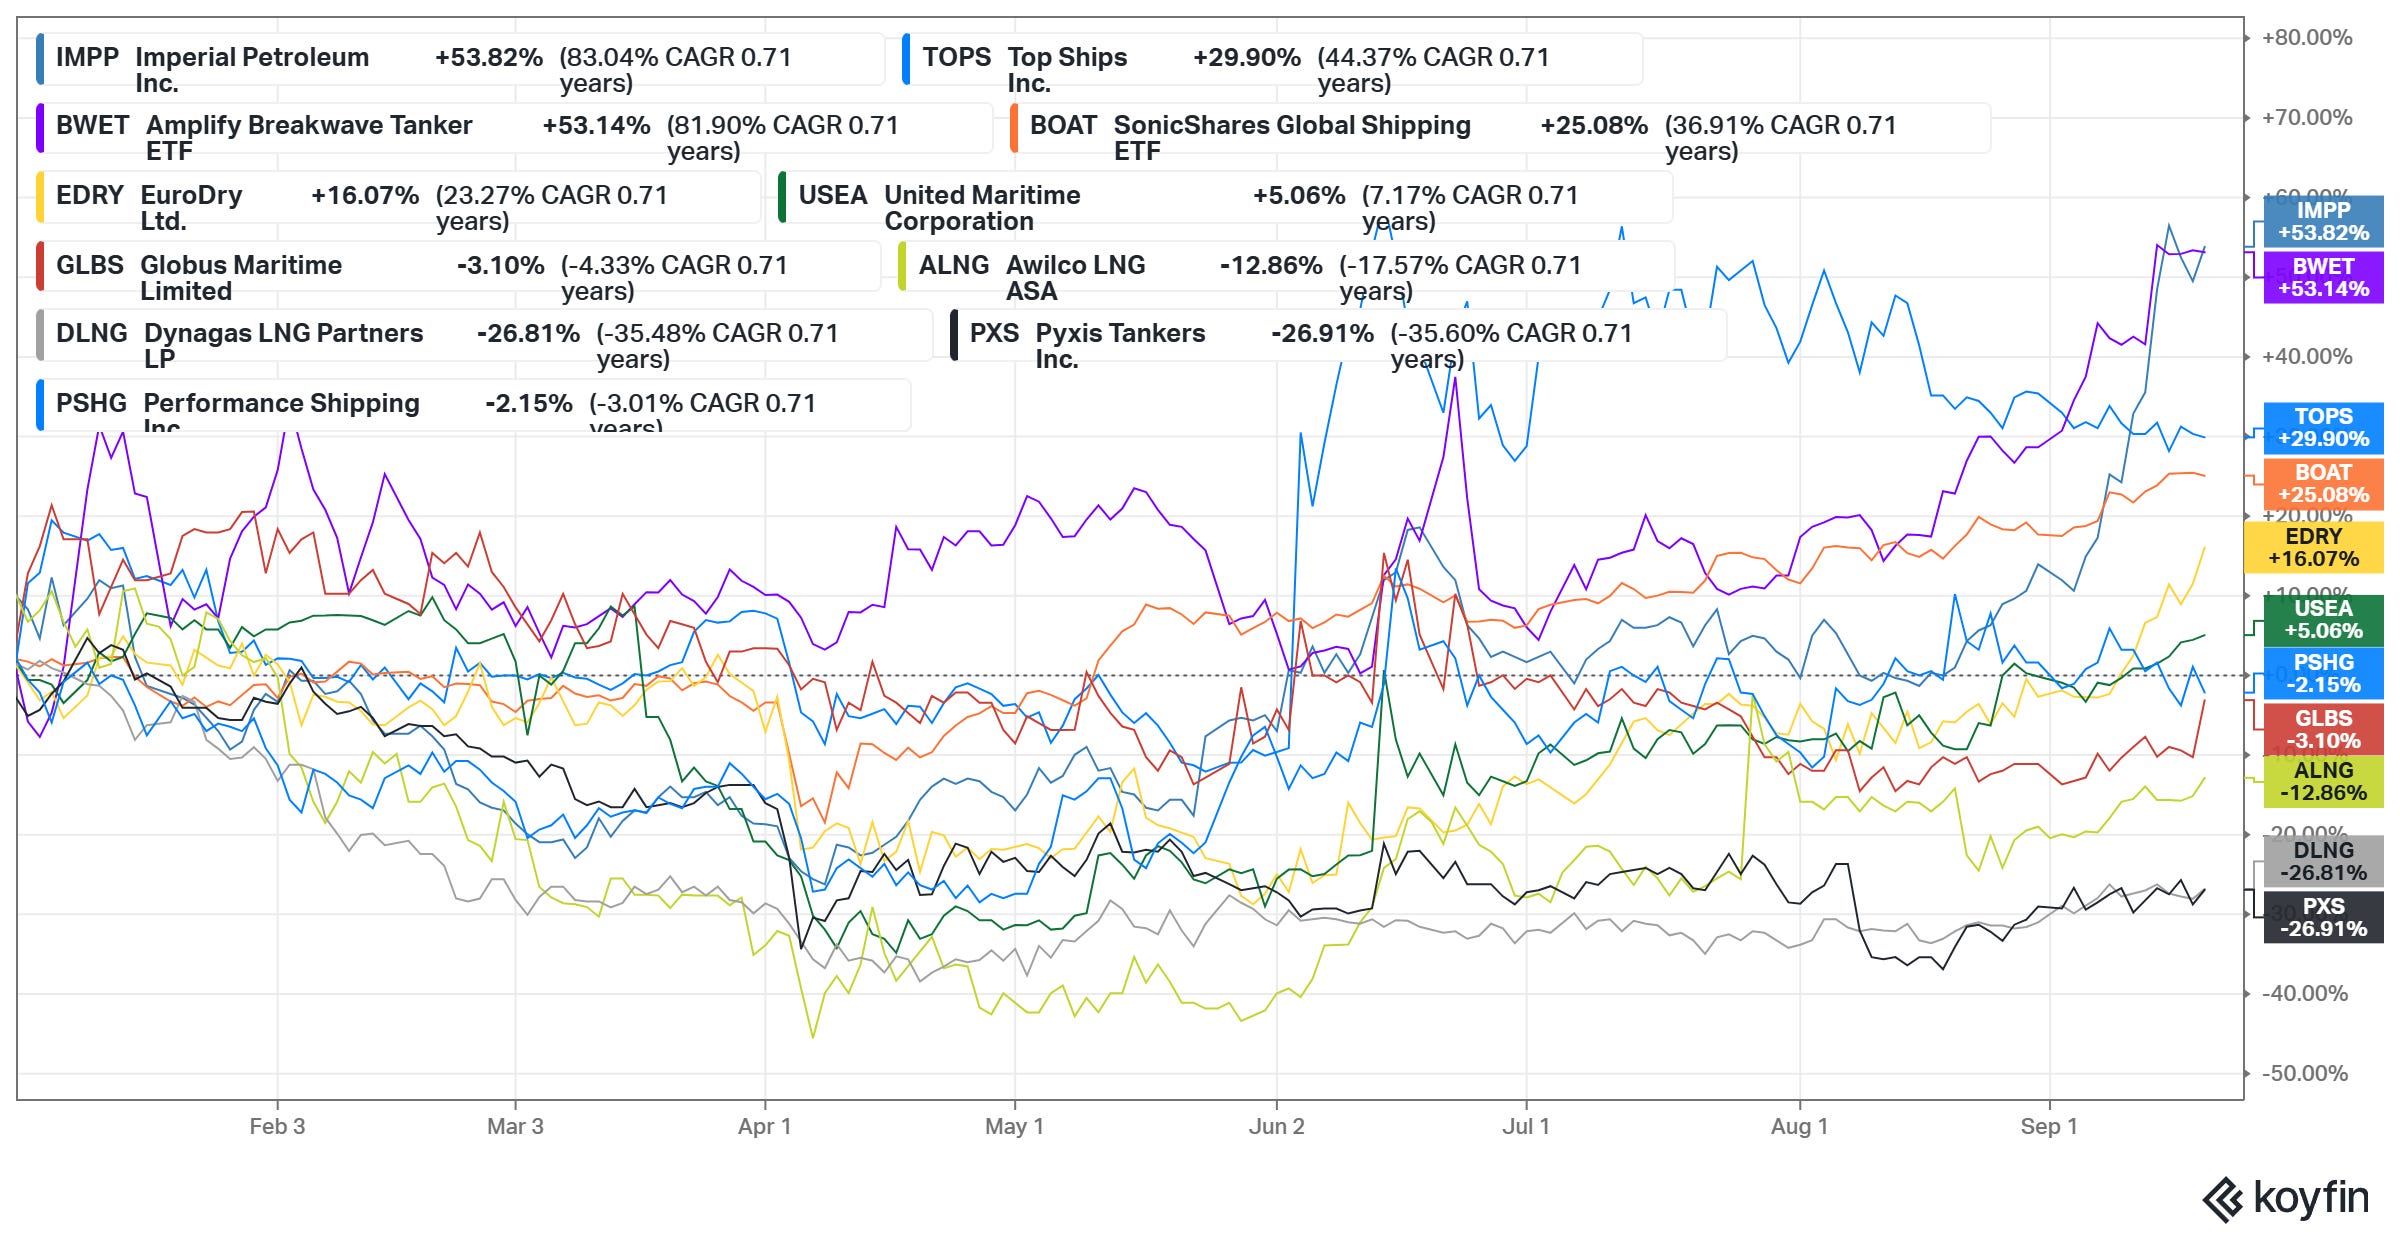Click the IMPP +53.82% axis price tag
This screenshot has height=1240, width=2400.
[x=2322, y=222]
